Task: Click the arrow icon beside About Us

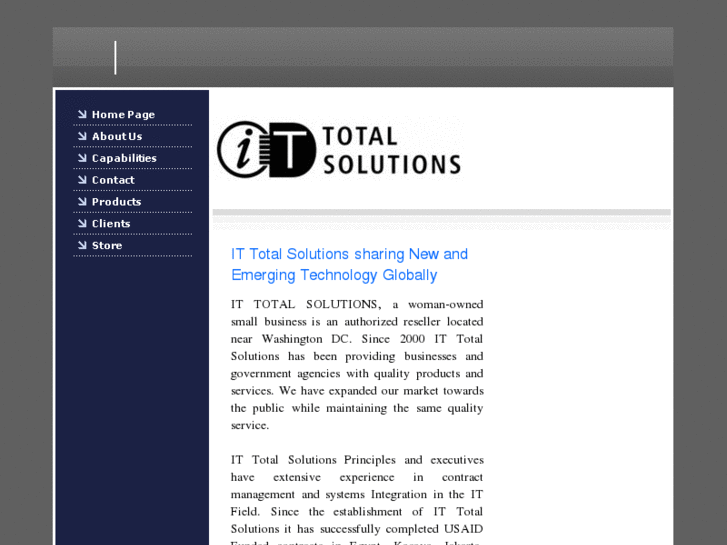Action: click(x=82, y=136)
